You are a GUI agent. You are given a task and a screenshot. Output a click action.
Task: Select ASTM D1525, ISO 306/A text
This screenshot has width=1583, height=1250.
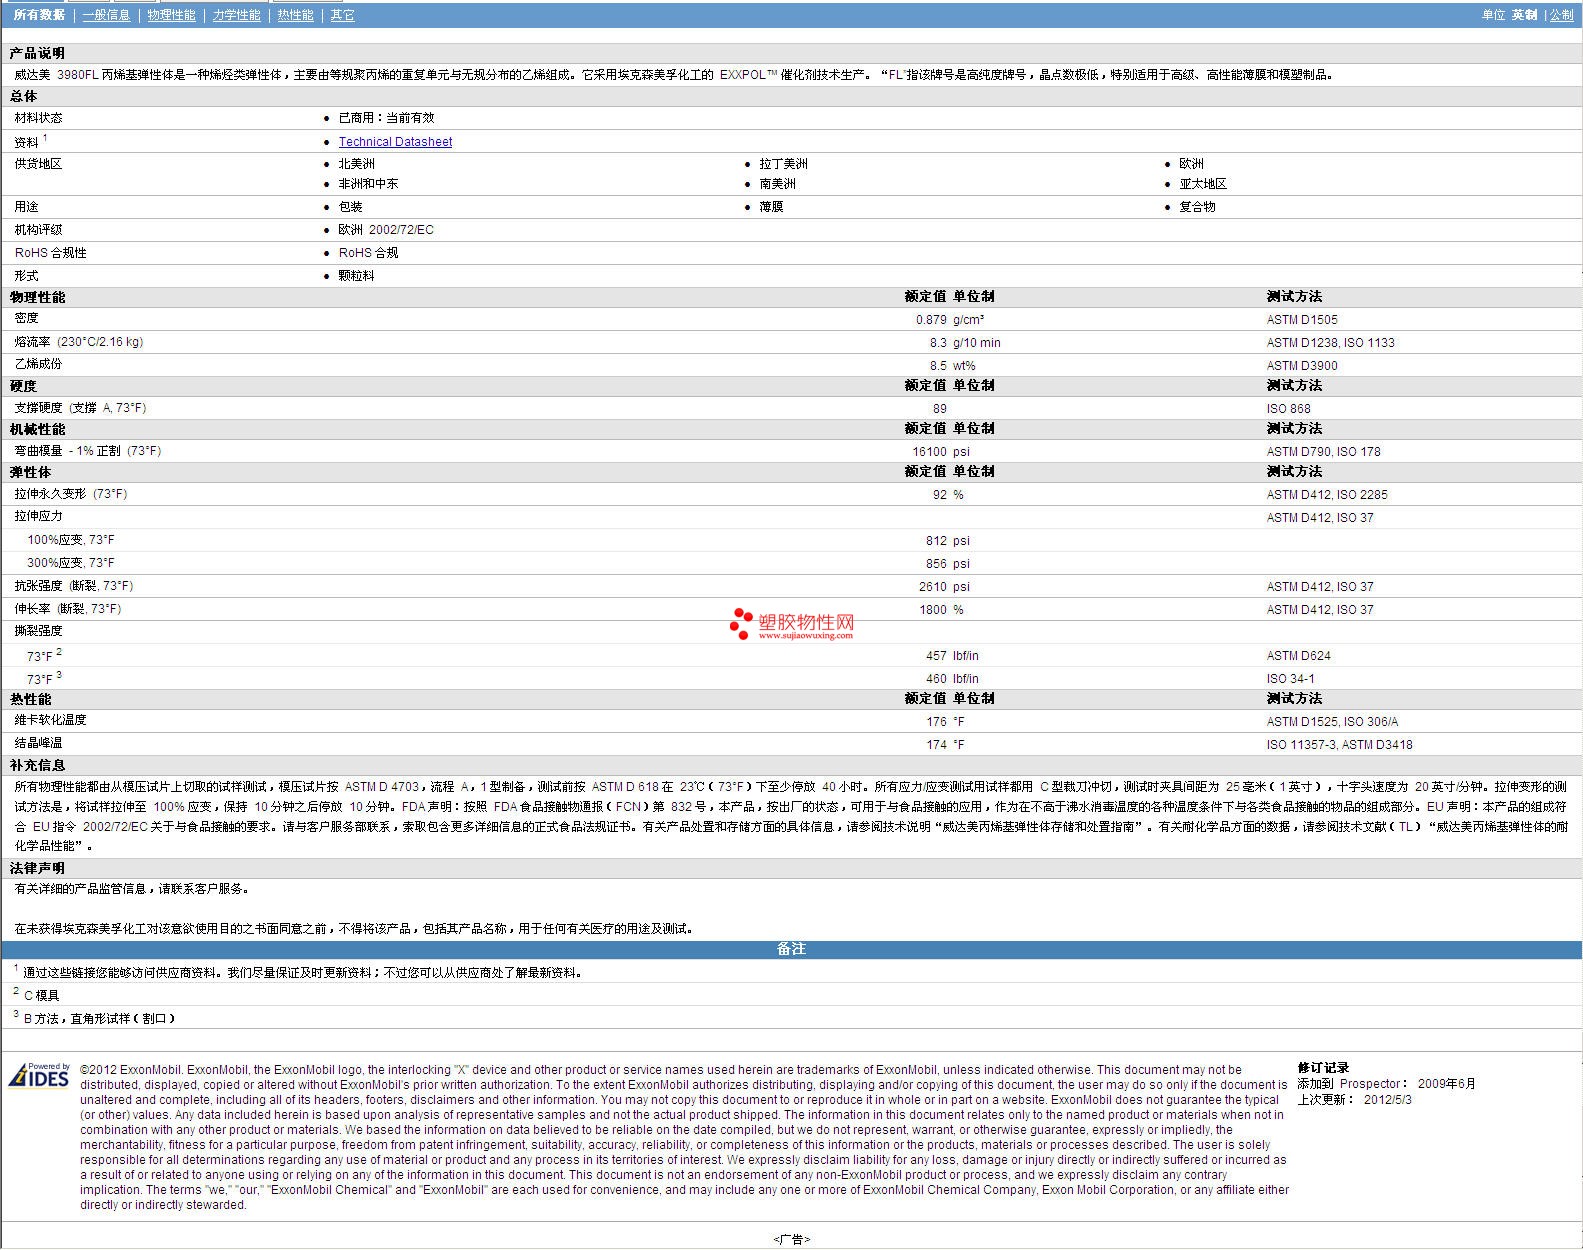[1332, 722]
